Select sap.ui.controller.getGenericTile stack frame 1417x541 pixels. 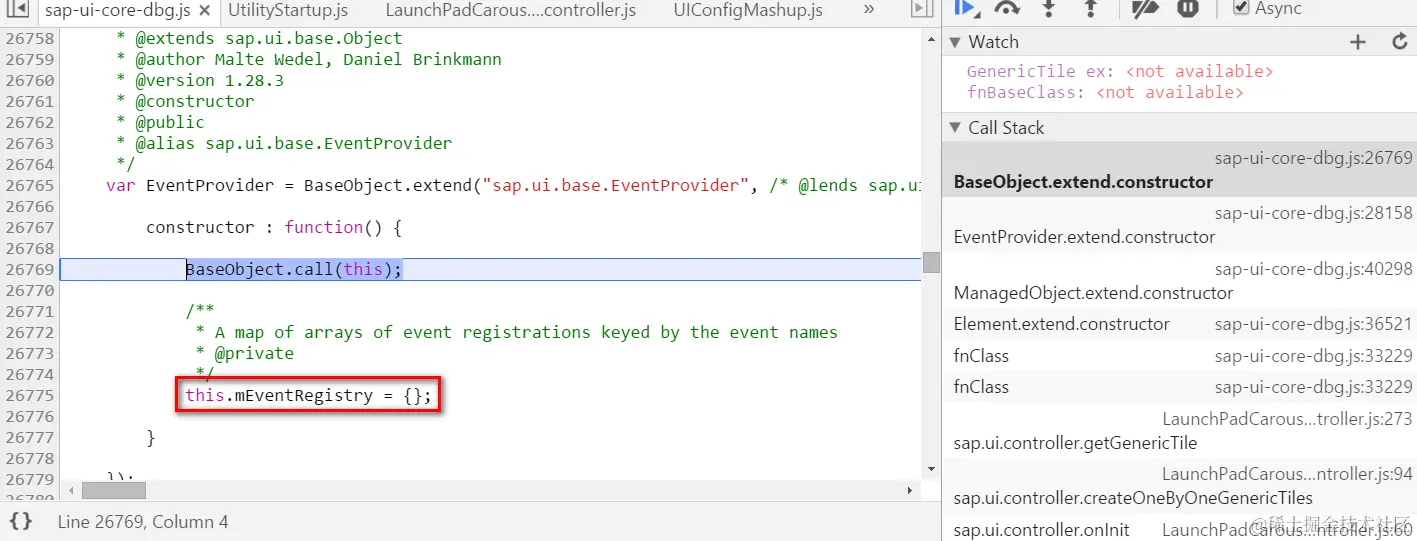(1179, 430)
